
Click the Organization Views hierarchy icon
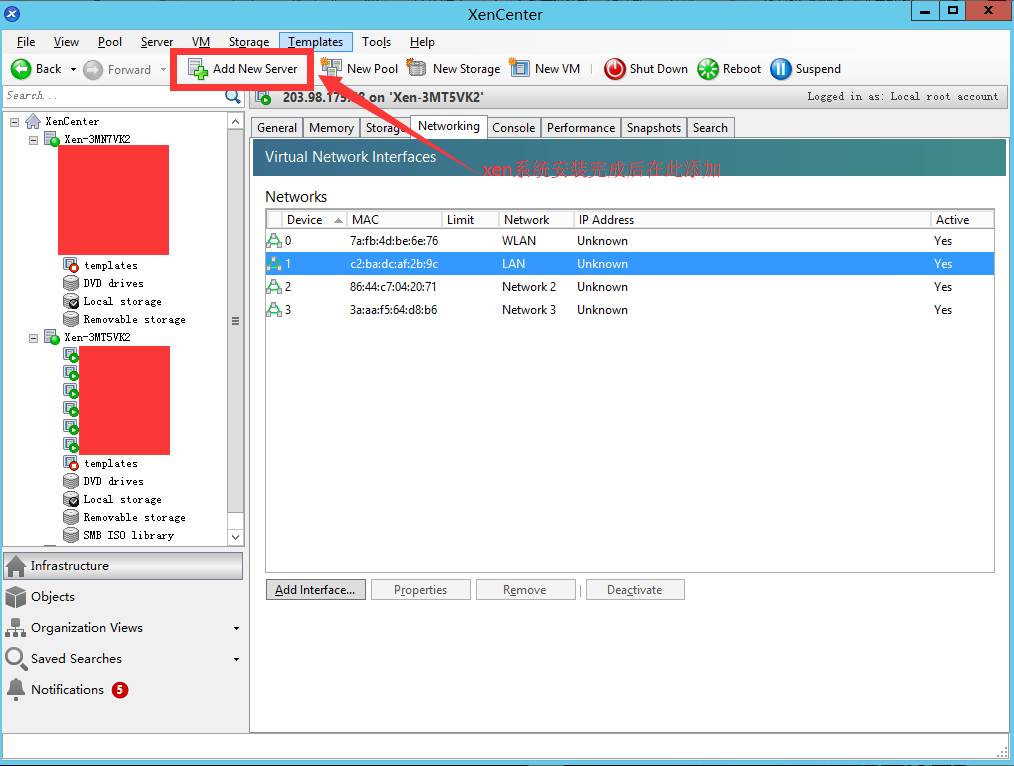(x=16, y=628)
